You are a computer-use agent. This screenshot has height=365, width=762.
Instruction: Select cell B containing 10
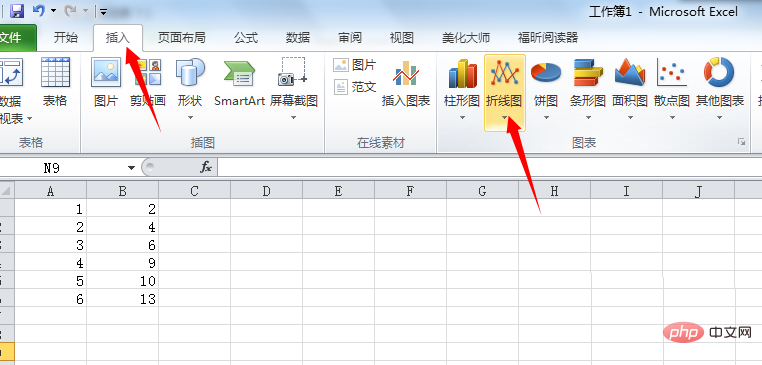click(122, 281)
